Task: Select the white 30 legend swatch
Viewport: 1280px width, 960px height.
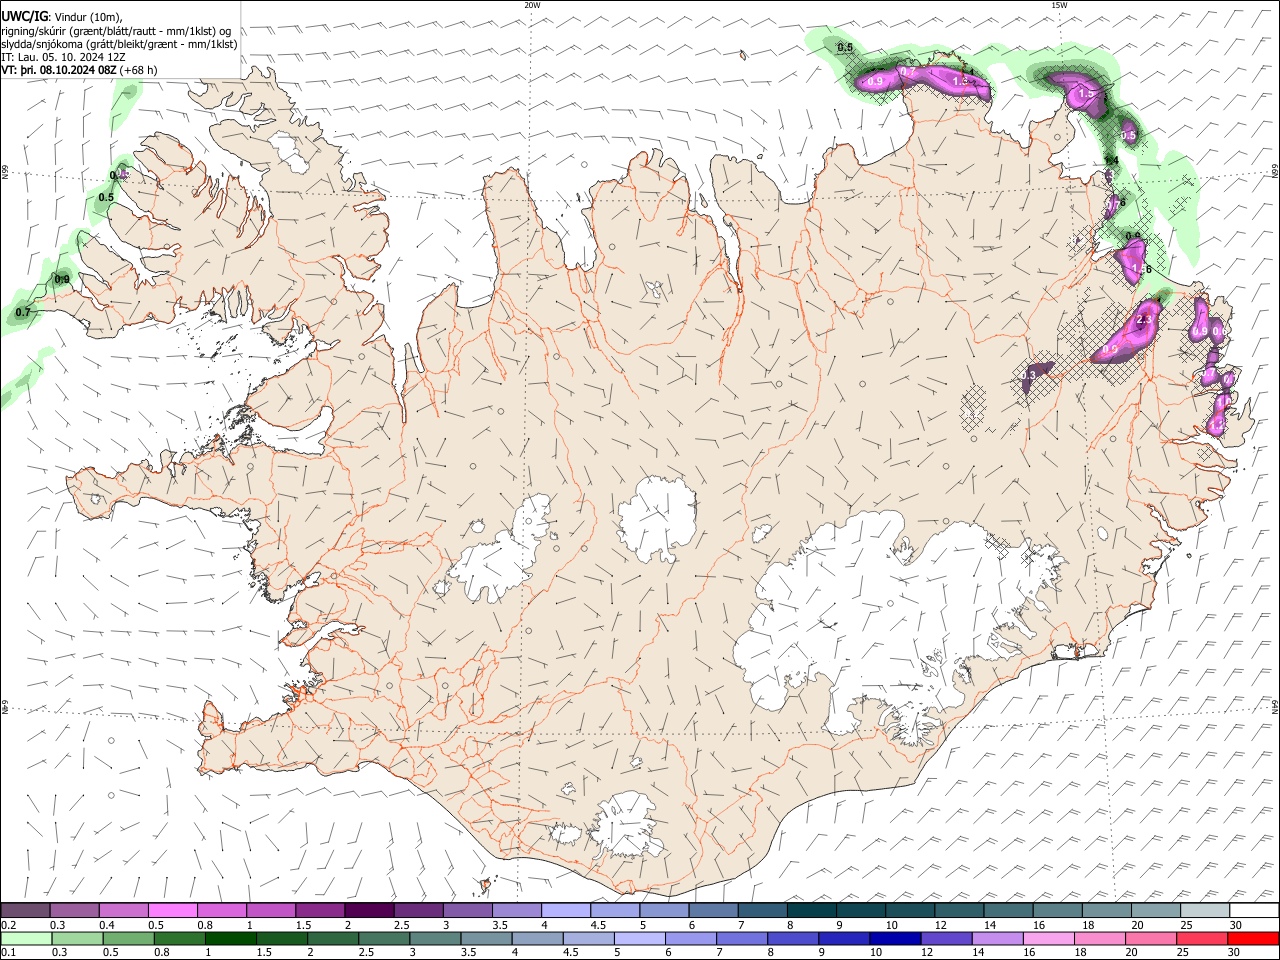Action: pyautogui.click(x=1252, y=911)
